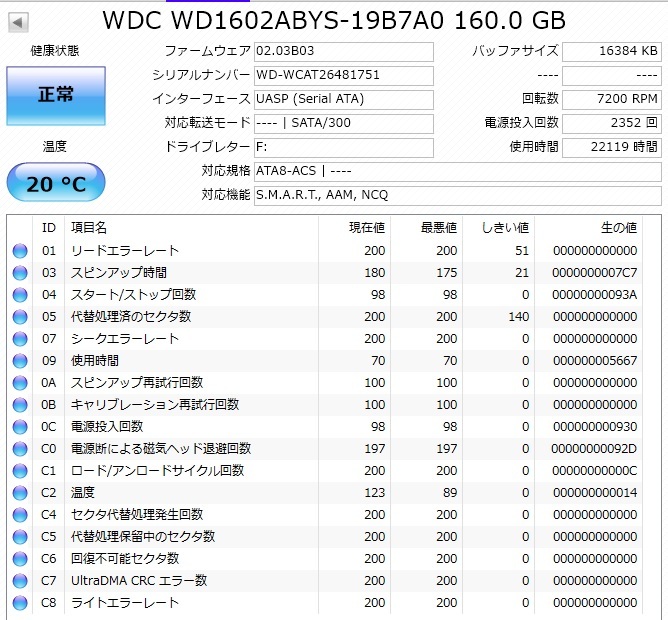This screenshot has width=668, height=620.
Task: Click the standard field ATA8-ACS
Action: 458,171
